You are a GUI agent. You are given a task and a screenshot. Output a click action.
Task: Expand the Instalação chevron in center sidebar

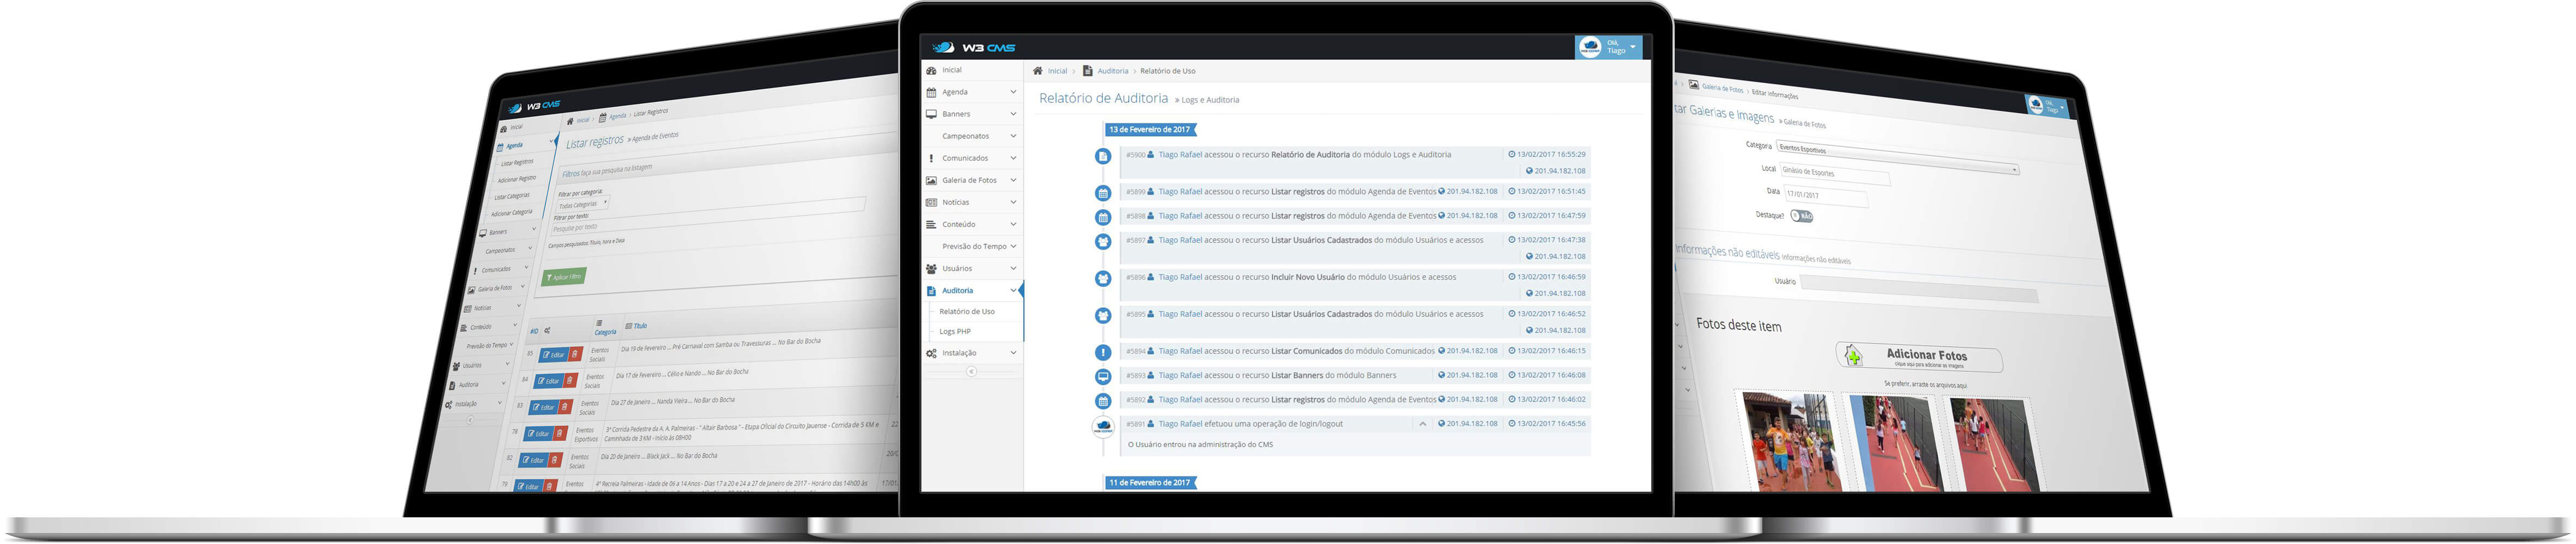click(x=1013, y=353)
